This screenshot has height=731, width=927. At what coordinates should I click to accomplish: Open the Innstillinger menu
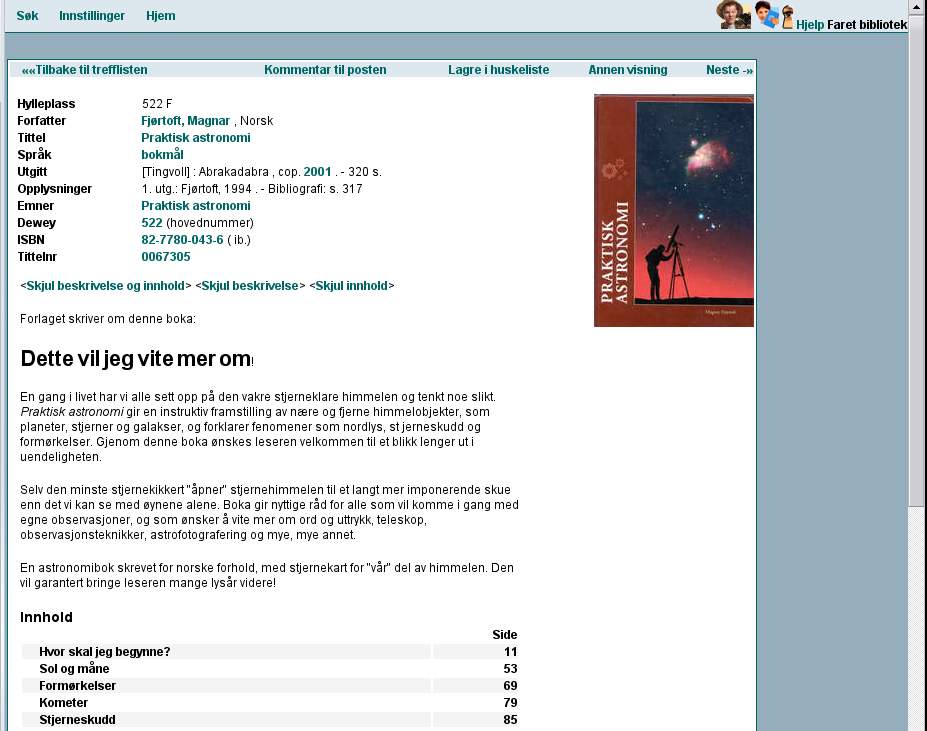click(91, 15)
